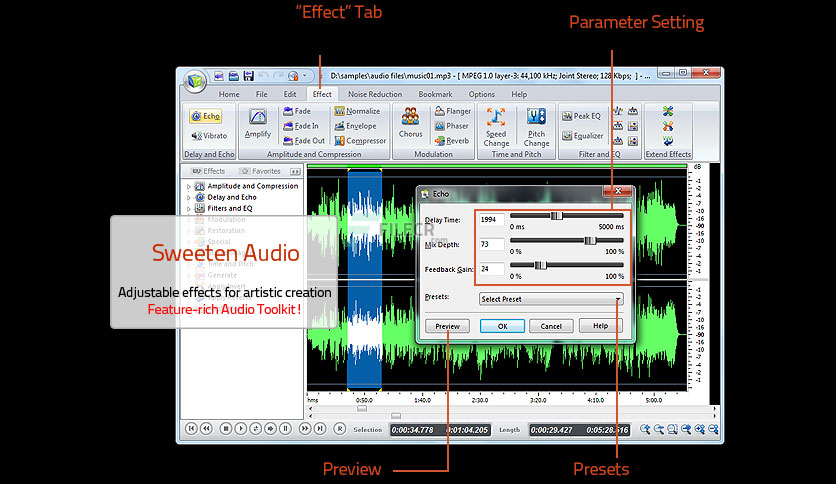Select the Phaser effect
Viewport: 836px width, 484px height.
452,126
